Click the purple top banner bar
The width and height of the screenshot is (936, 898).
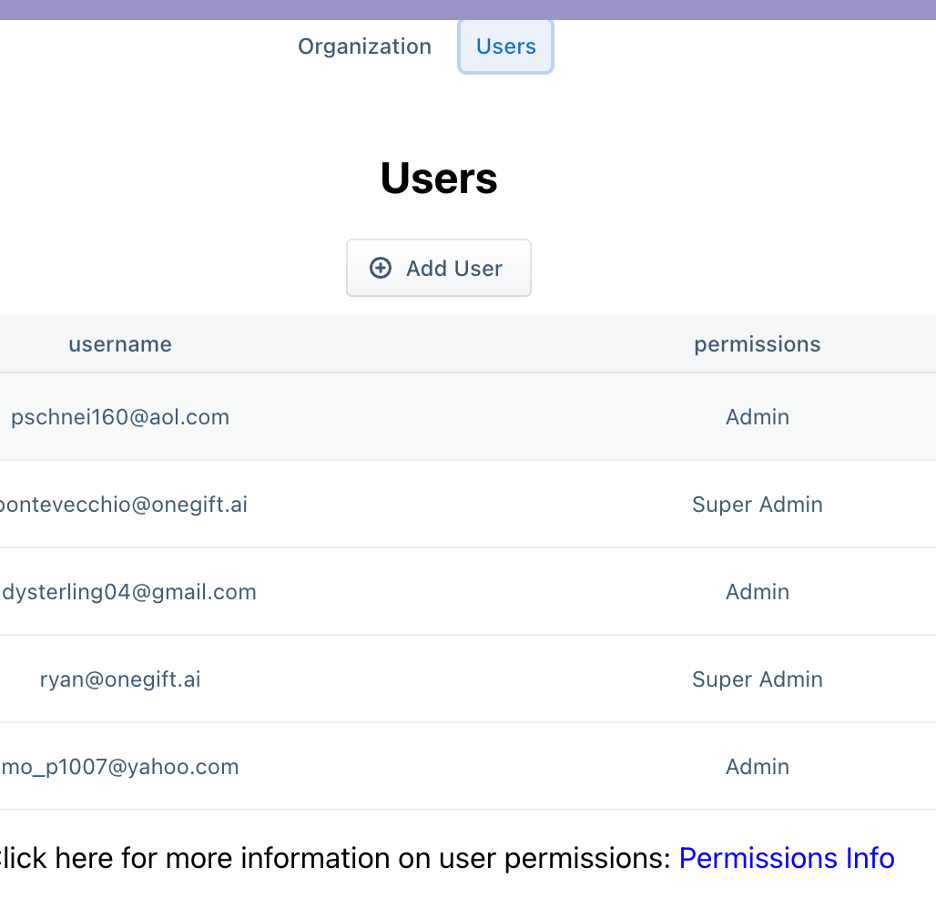(x=468, y=10)
